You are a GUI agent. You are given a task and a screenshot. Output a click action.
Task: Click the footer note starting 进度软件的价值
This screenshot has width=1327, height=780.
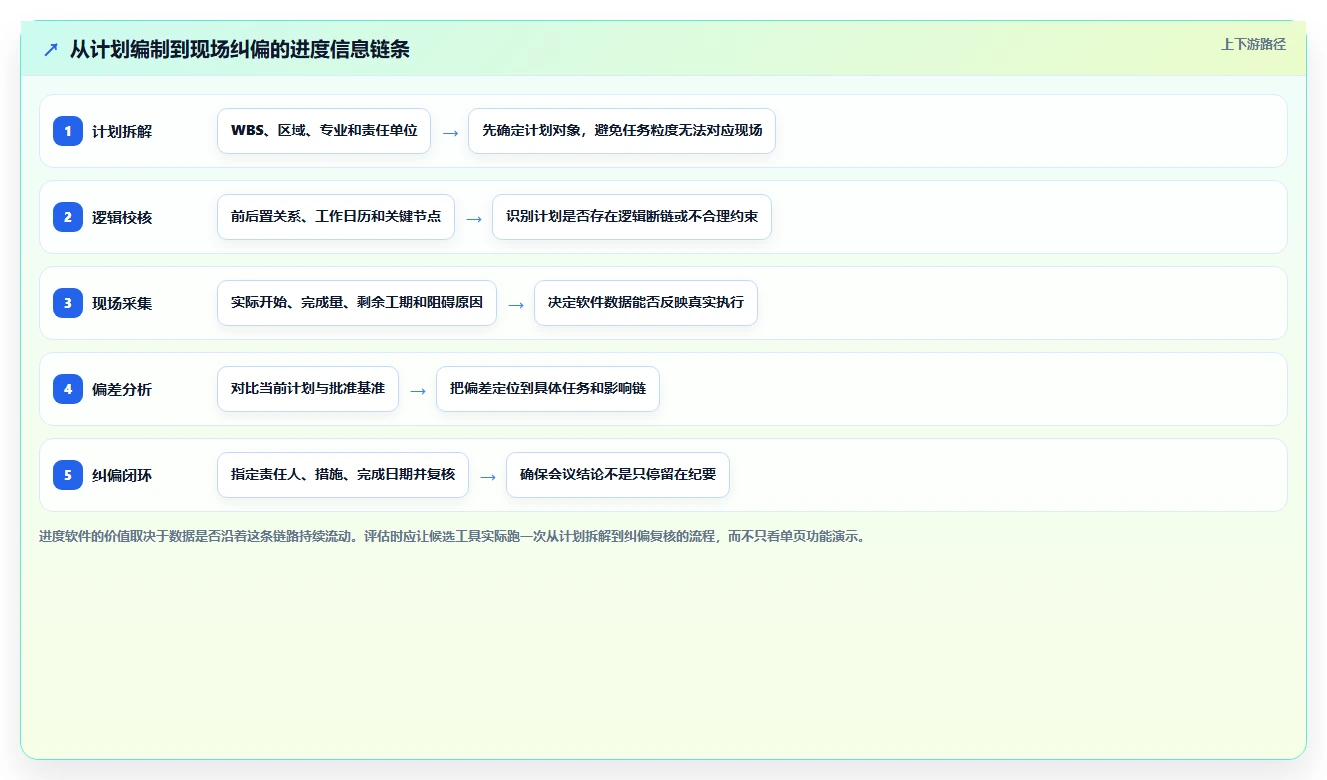pyautogui.click(x=453, y=536)
